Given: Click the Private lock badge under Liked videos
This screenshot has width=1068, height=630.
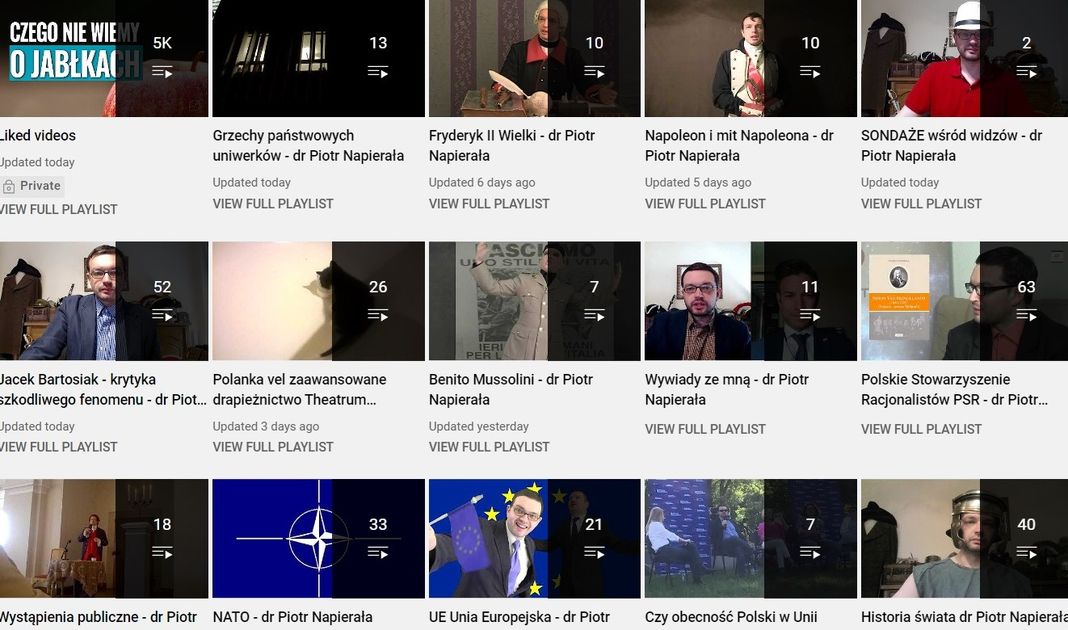Looking at the screenshot, I should [31, 186].
